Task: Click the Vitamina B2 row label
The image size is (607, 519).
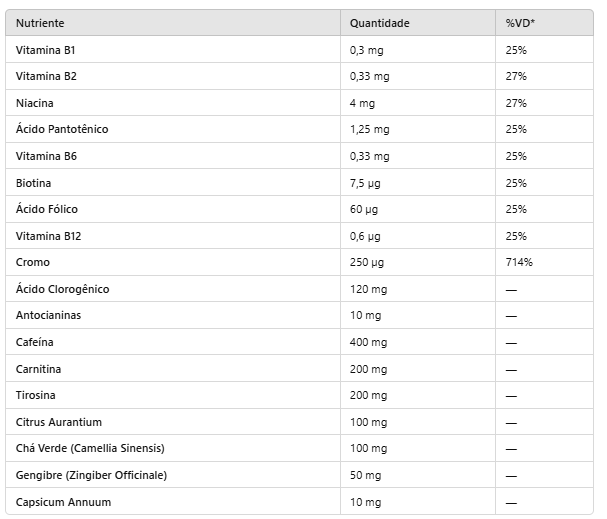Action: point(46,76)
